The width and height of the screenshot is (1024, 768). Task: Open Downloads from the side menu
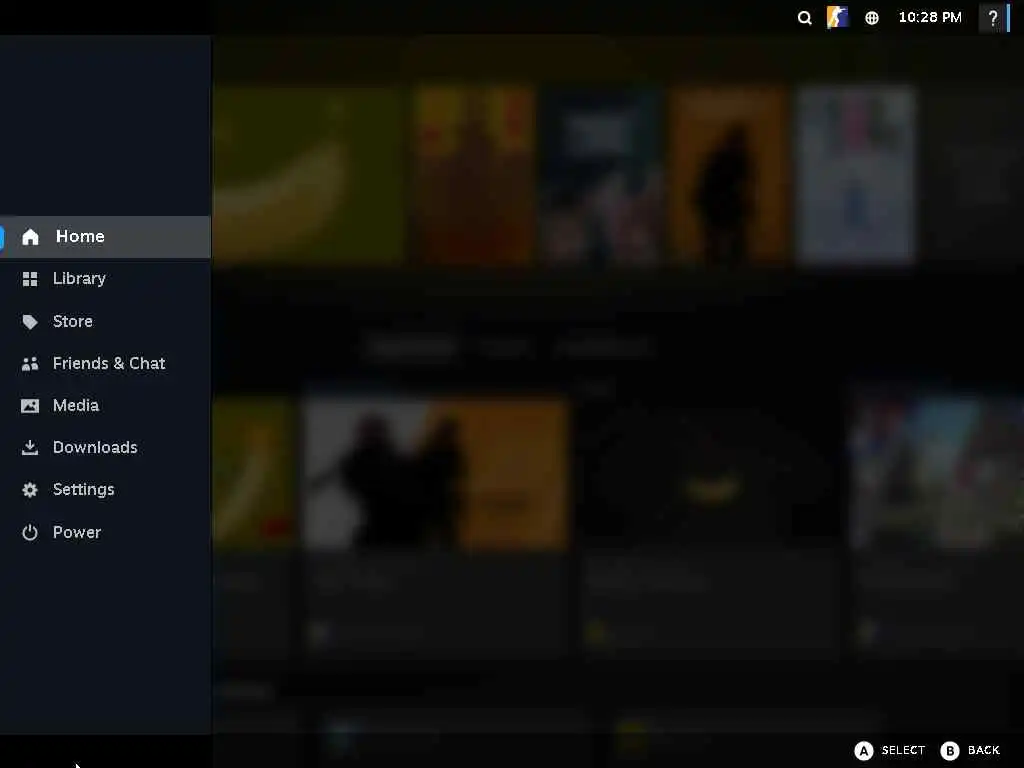click(105, 447)
